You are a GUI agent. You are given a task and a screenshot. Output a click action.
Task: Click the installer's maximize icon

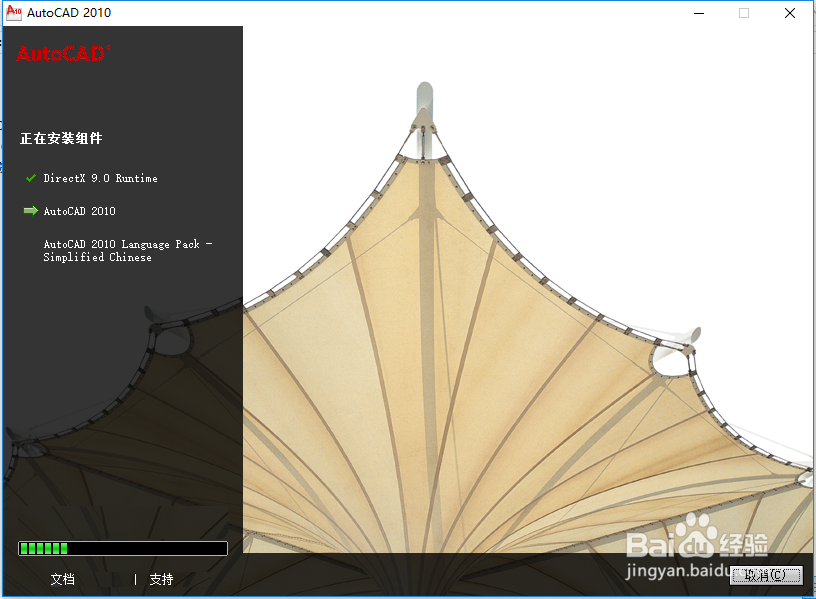742,13
